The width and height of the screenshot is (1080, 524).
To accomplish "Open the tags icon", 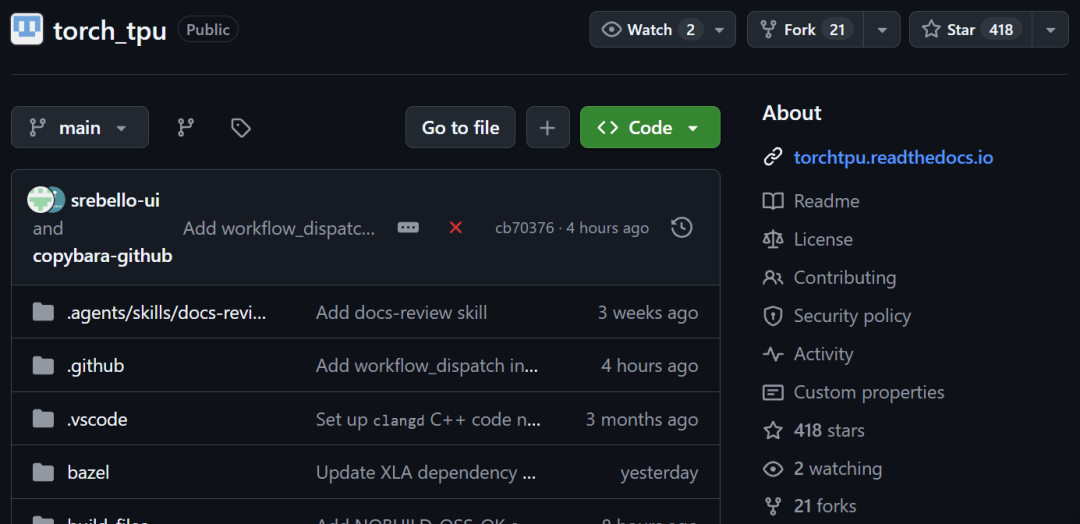I will [x=240, y=127].
